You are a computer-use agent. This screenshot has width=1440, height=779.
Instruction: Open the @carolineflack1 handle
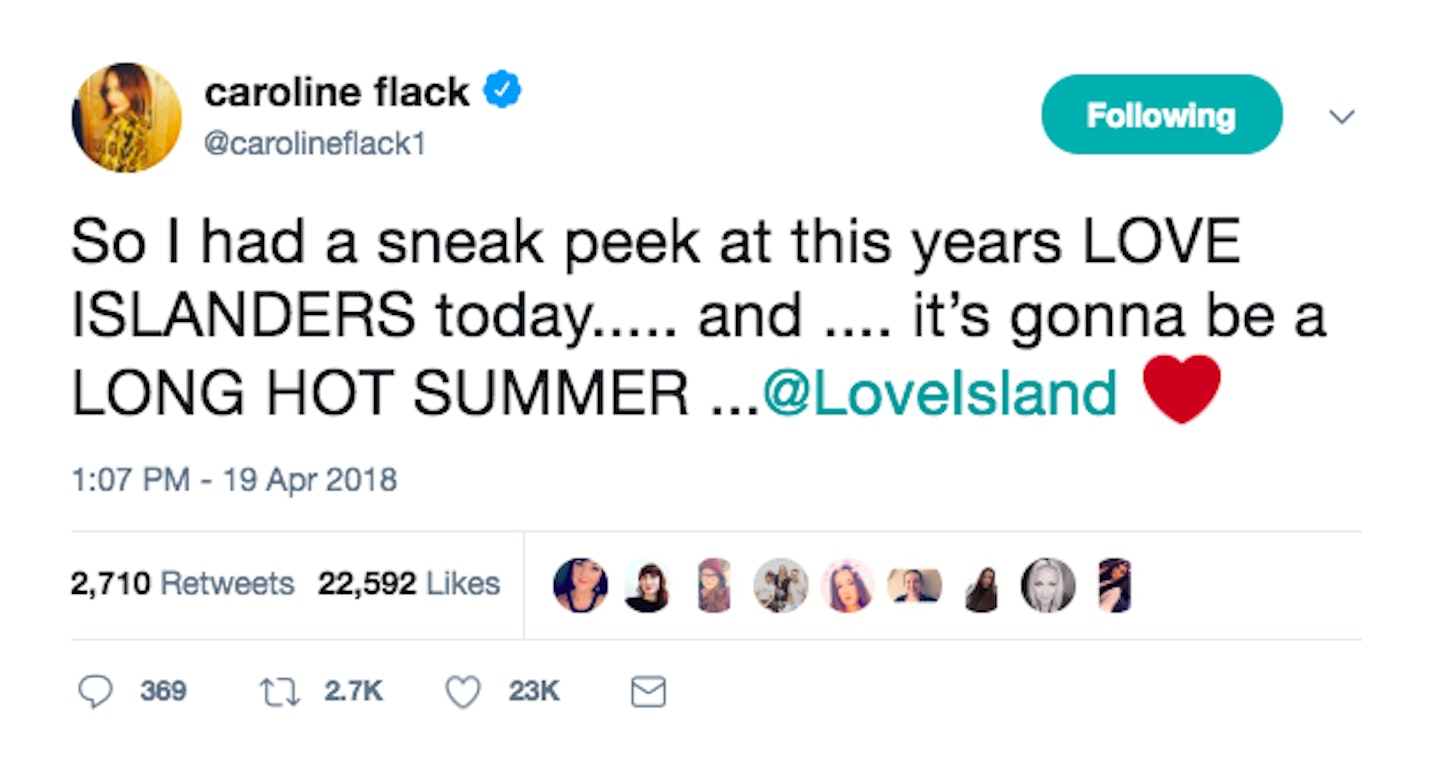click(x=315, y=145)
